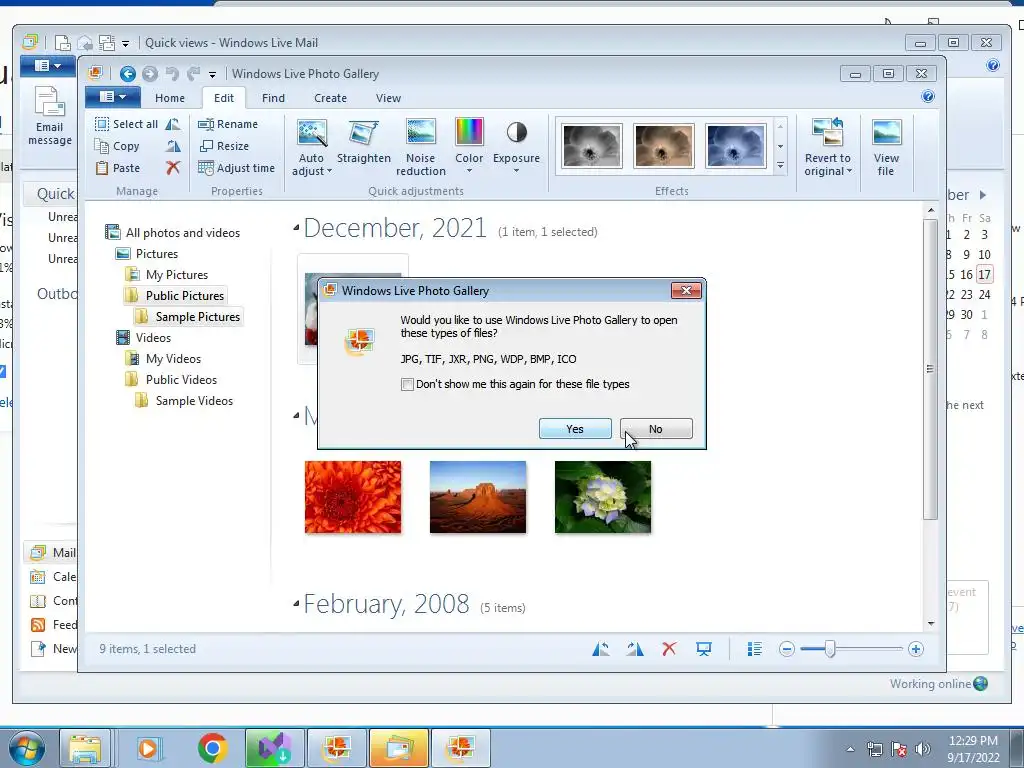Click the thumbnail size zoom slider
This screenshot has height=768, width=1024.
830,649
